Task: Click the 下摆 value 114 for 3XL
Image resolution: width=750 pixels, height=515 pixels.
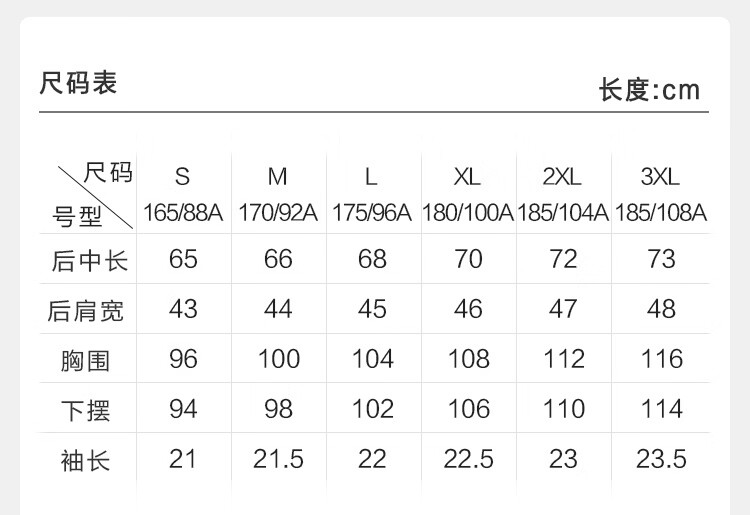Action: (662, 409)
